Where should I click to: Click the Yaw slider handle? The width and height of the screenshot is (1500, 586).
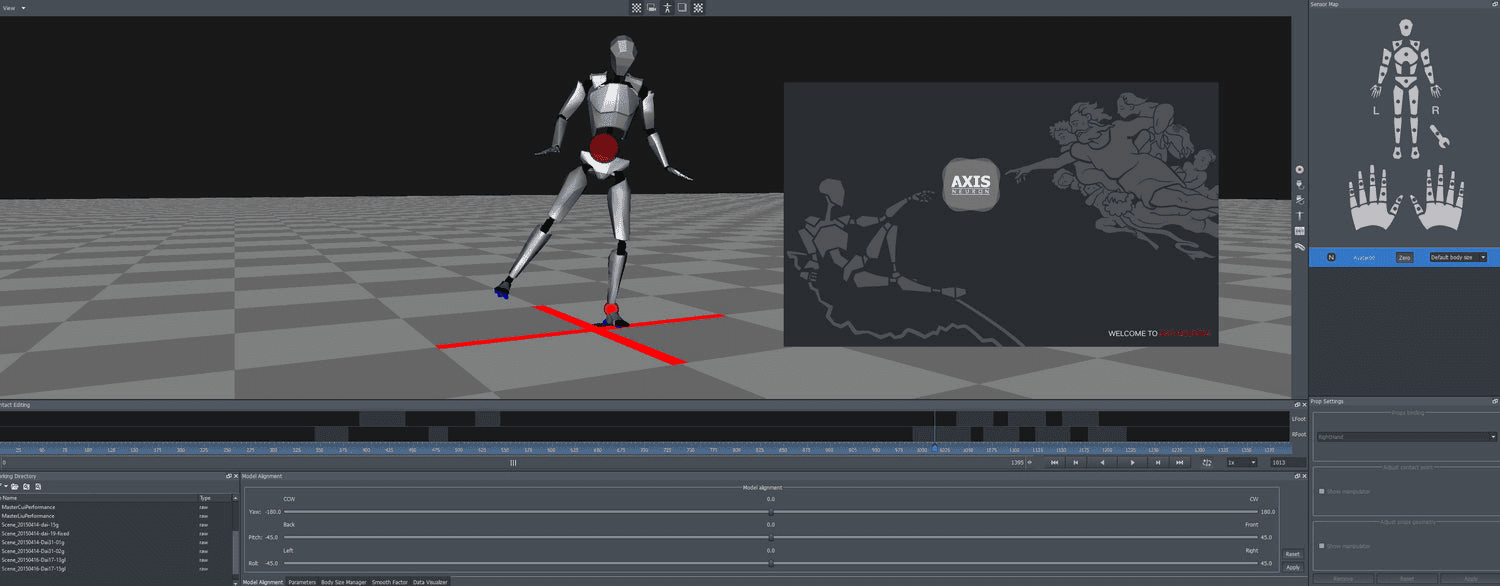coord(770,511)
